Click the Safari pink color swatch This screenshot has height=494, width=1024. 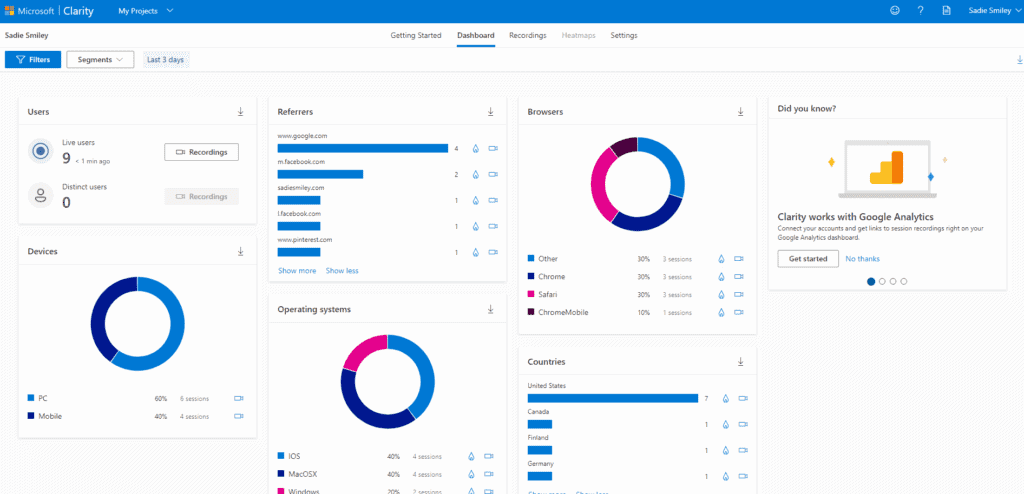531,295
